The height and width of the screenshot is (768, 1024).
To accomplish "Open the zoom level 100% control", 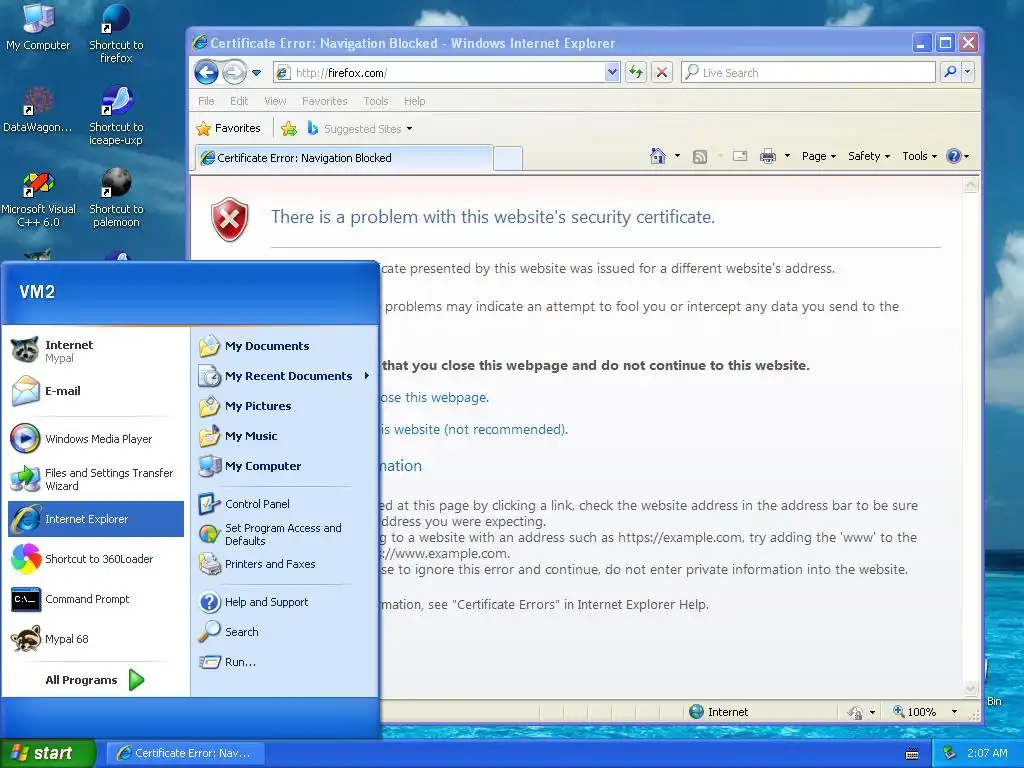I will tap(925, 712).
